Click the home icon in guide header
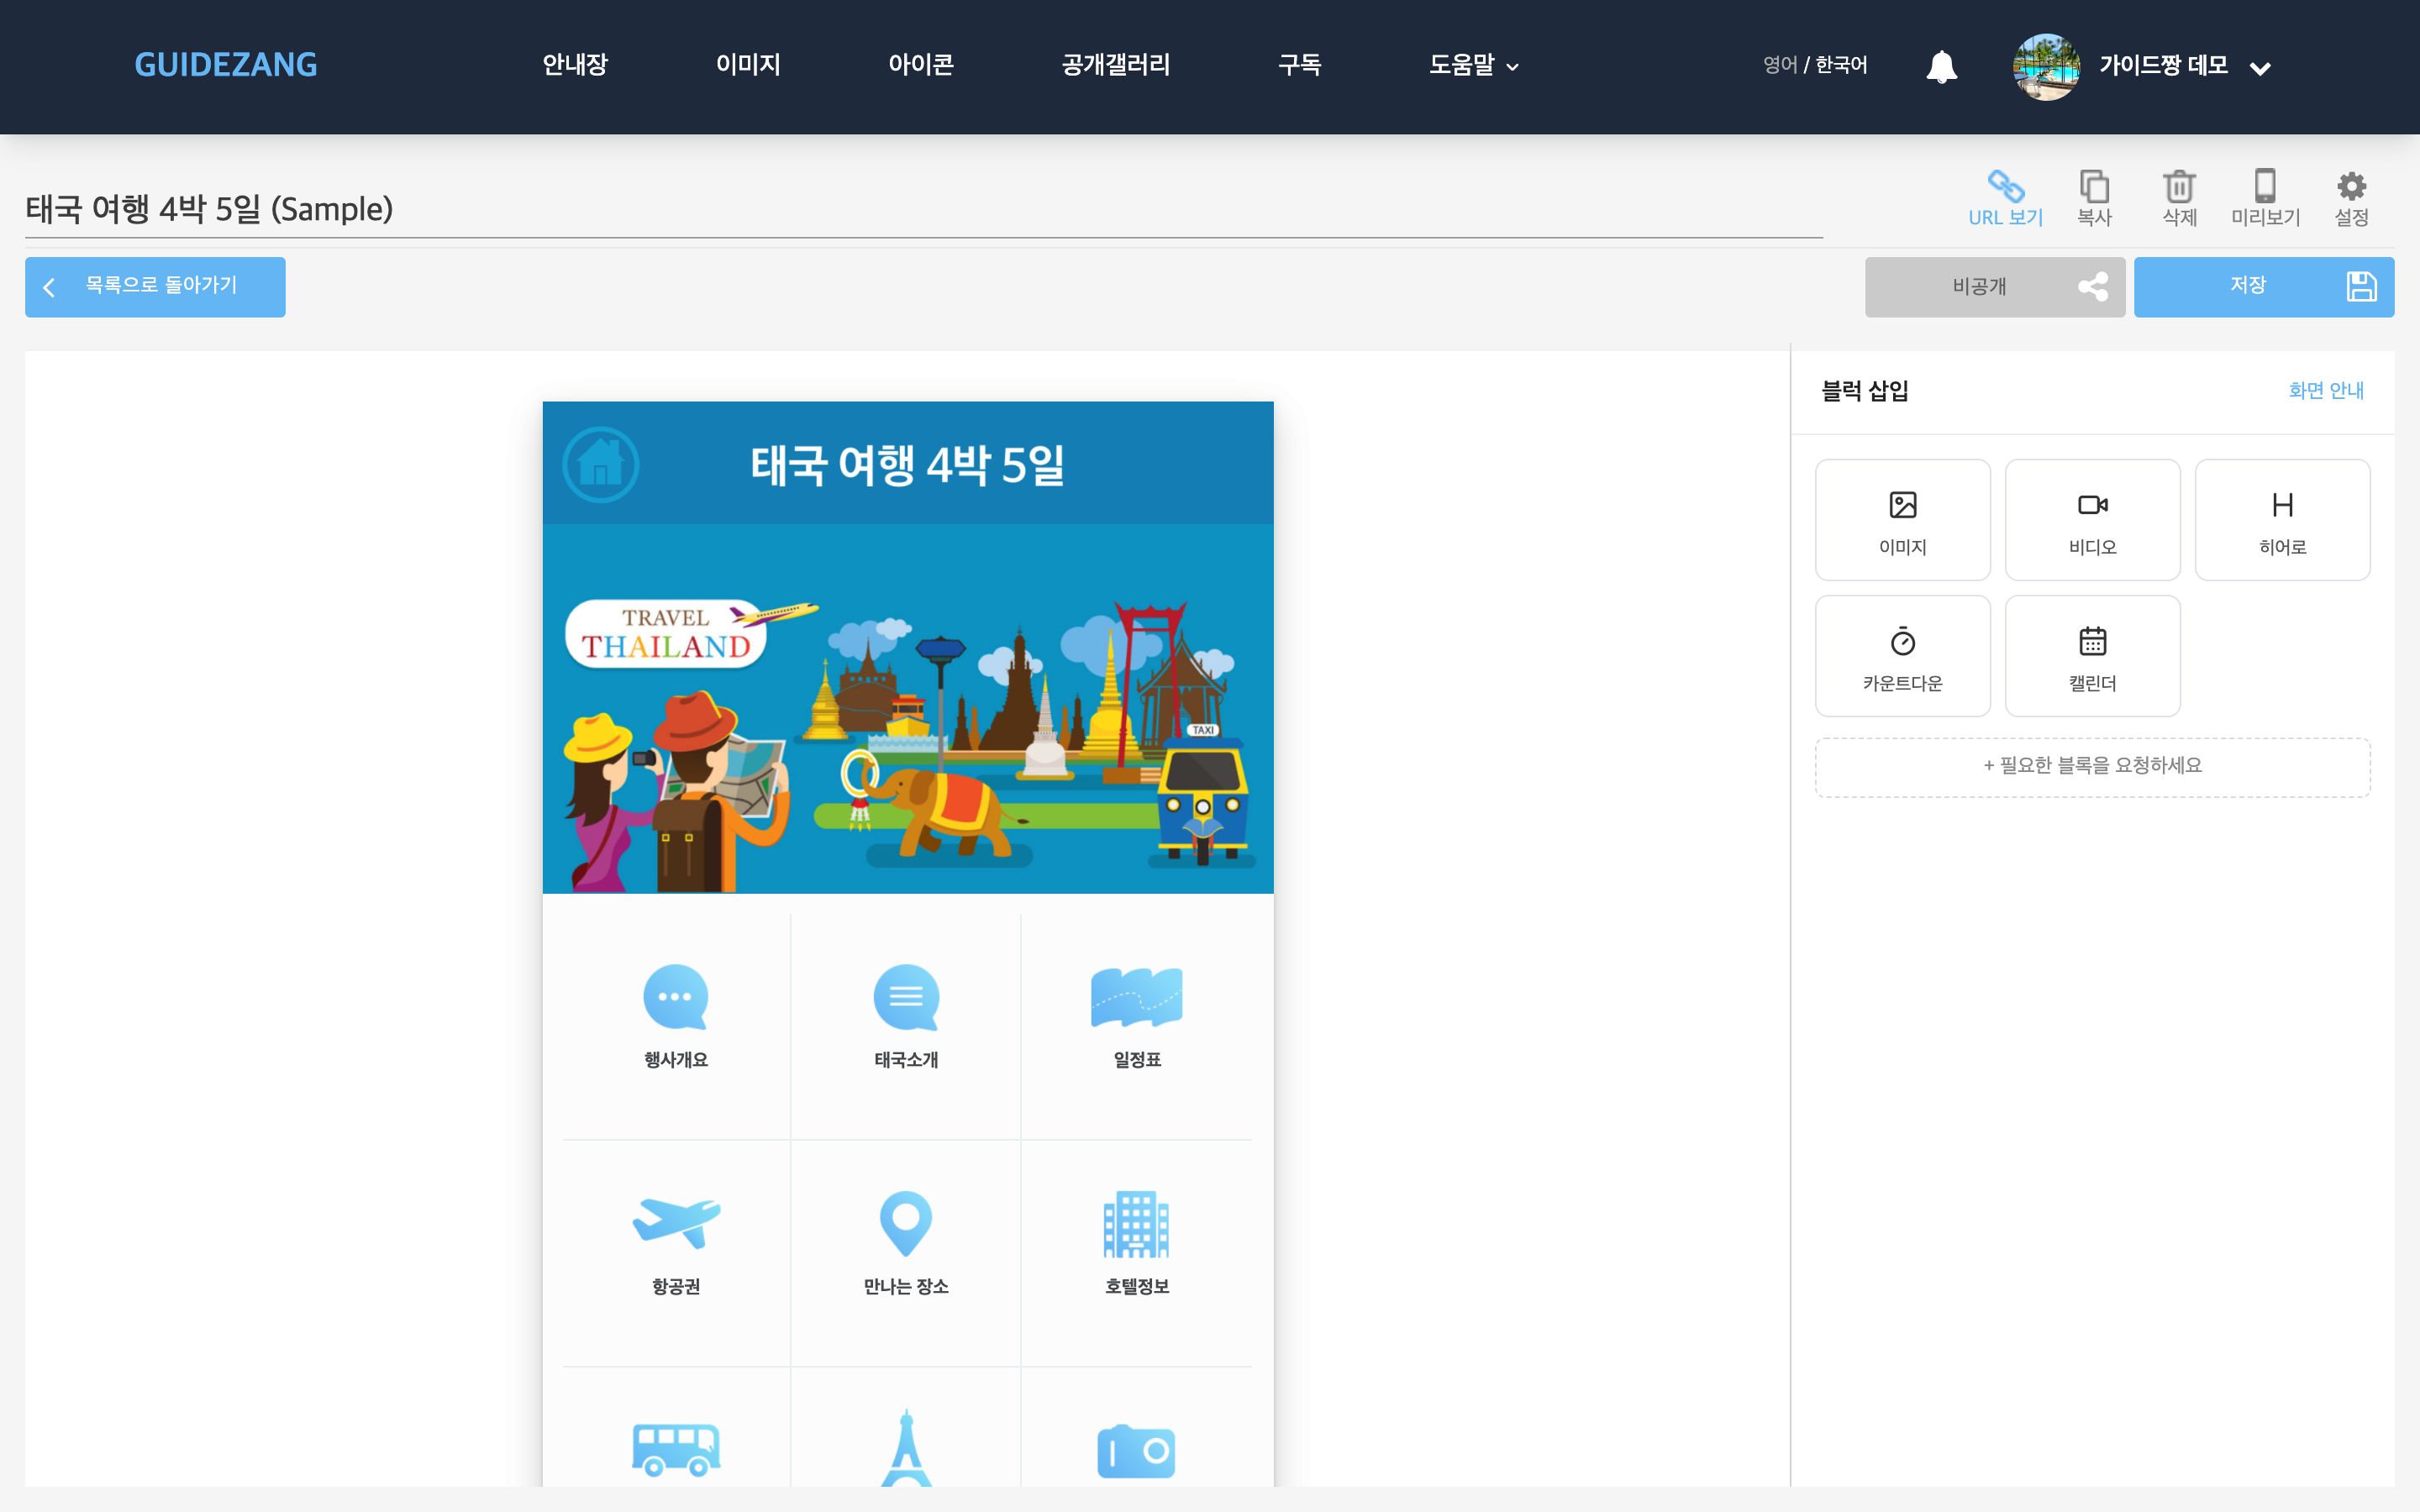Viewport: 2420px width, 1512px height. pyautogui.click(x=600, y=464)
